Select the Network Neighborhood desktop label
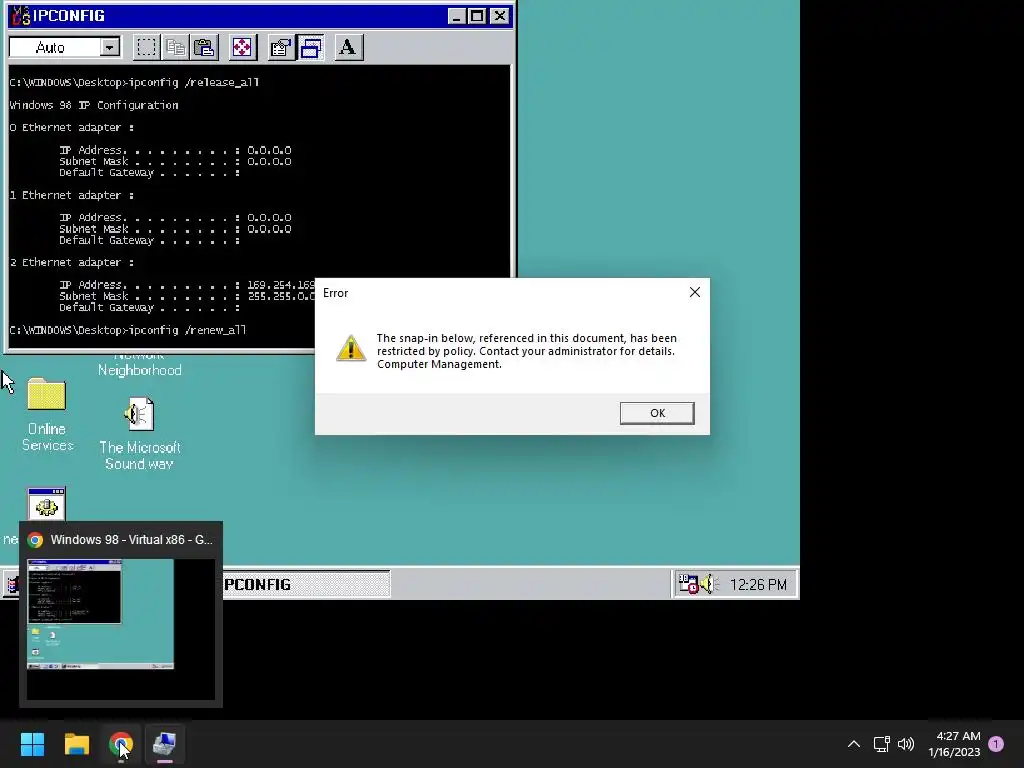Viewport: 1024px width, 768px height. [x=140, y=366]
